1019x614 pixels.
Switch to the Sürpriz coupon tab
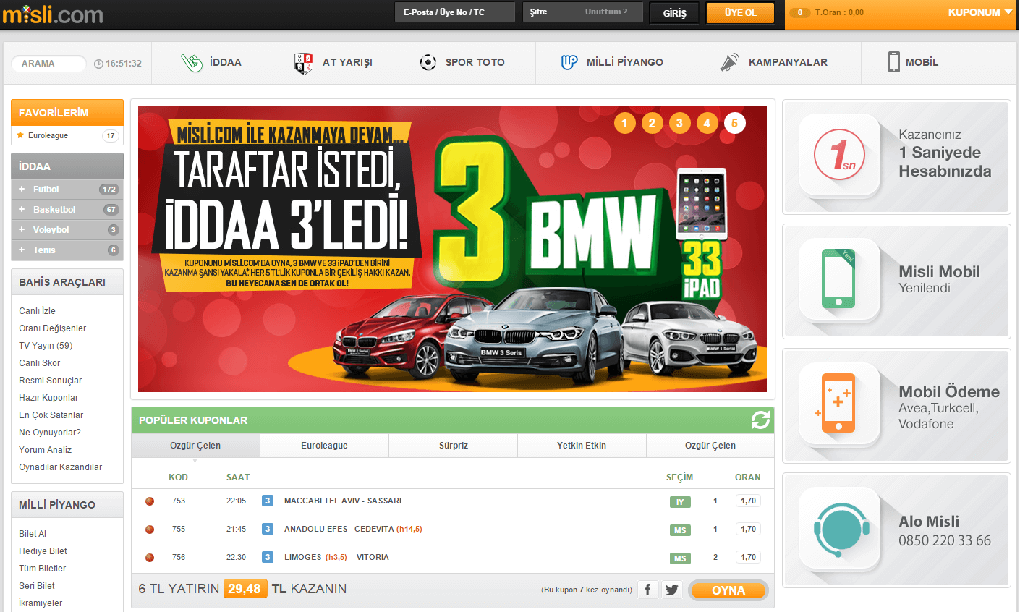452,446
